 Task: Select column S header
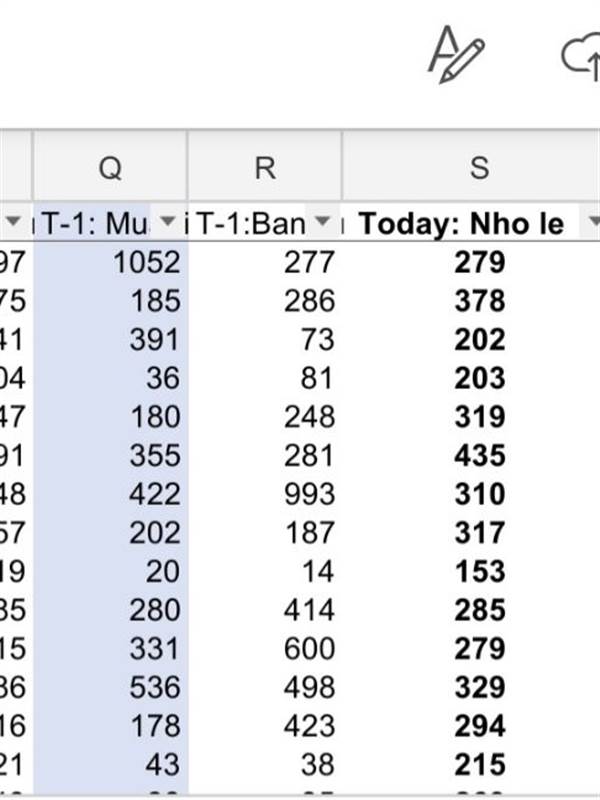click(478, 168)
